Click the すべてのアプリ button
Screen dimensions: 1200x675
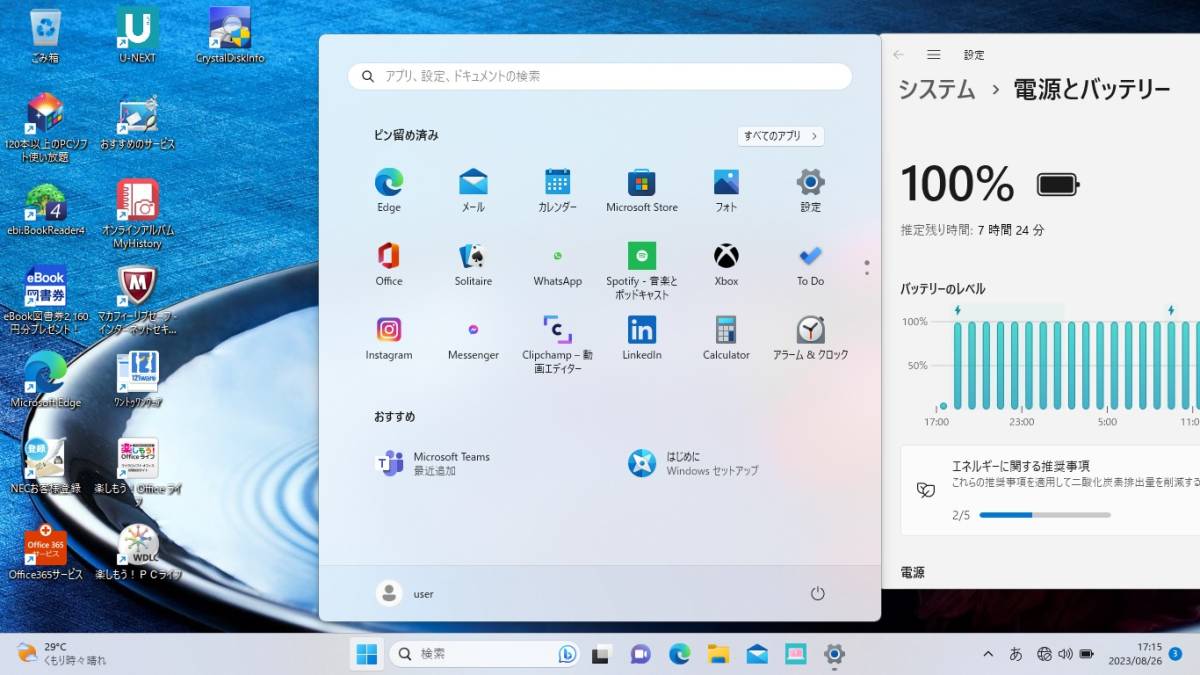coord(781,136)
